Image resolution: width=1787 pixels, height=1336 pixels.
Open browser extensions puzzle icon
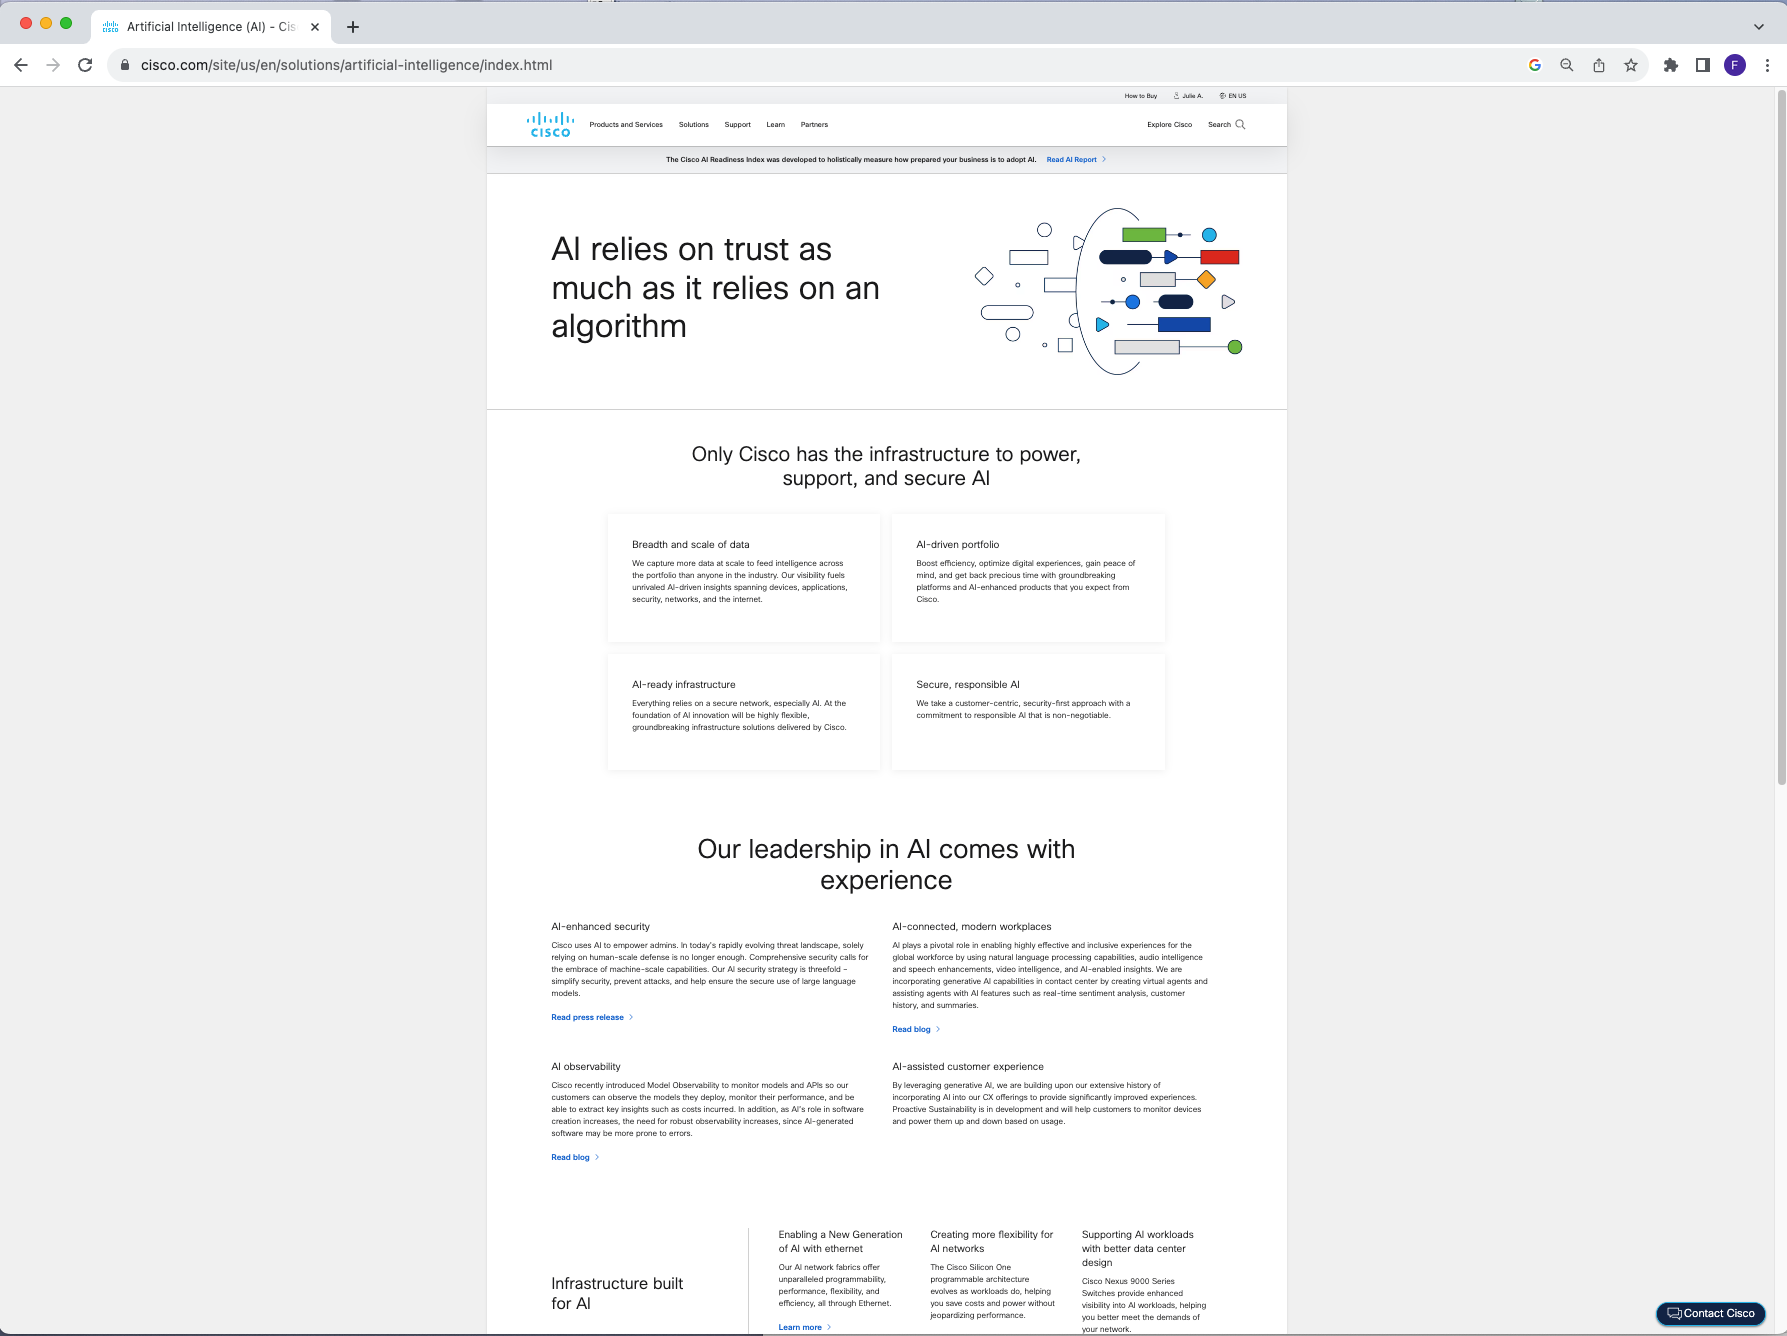1670,64
